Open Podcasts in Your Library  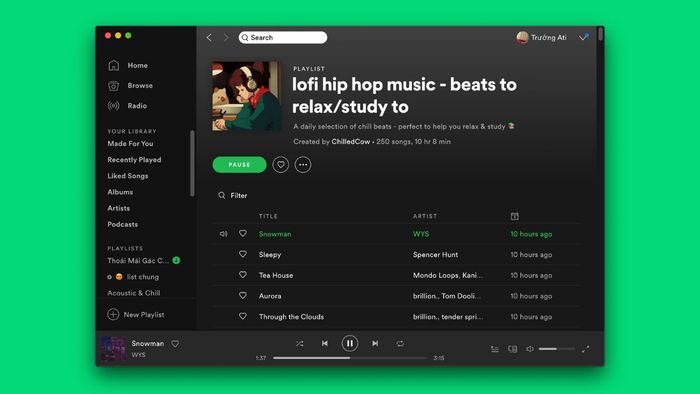(122, 224)
